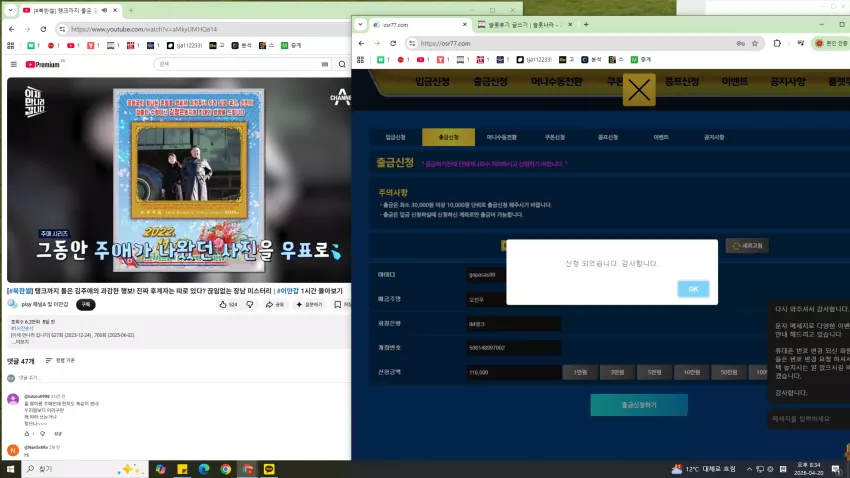850x478 pixels.
Task: Open the password key icon in address bar
Action: click(740, 43)
